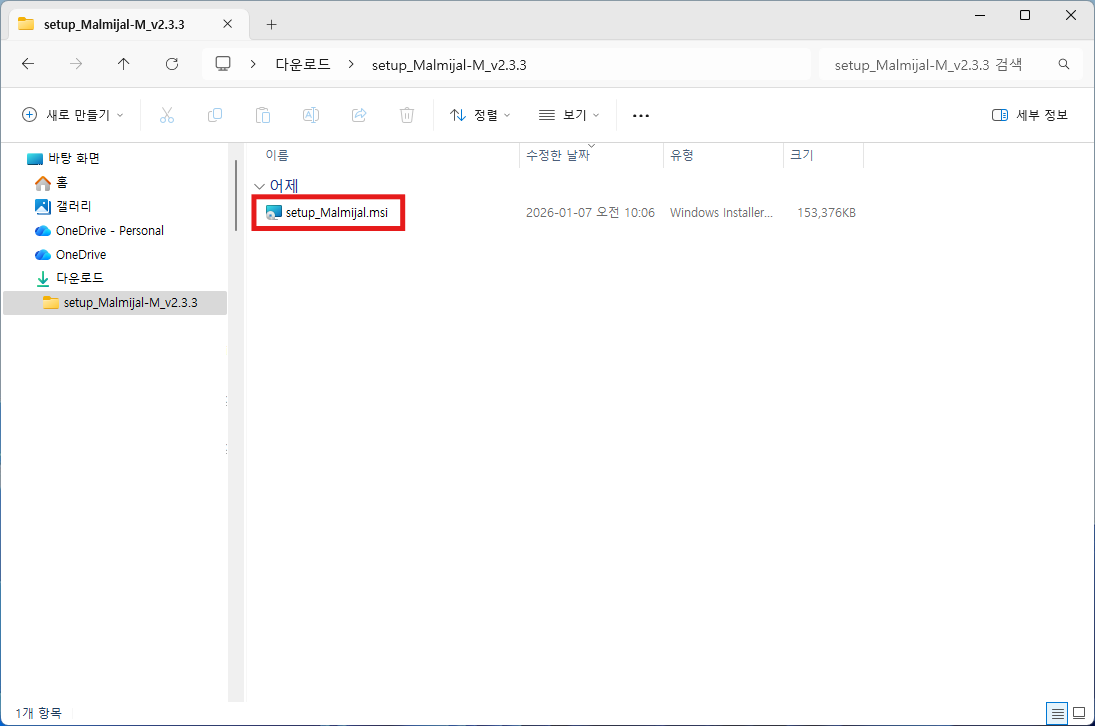Close the setup_Malmijal-M_v2.3.3 tab
Screen dimensions: 1095x726
point(228,24)
